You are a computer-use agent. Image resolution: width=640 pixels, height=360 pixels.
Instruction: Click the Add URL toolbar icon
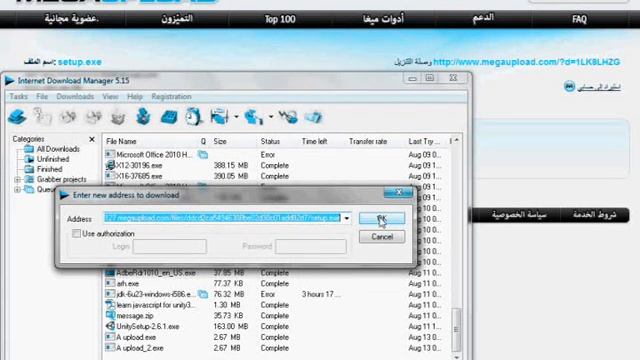tap(17, 117)
